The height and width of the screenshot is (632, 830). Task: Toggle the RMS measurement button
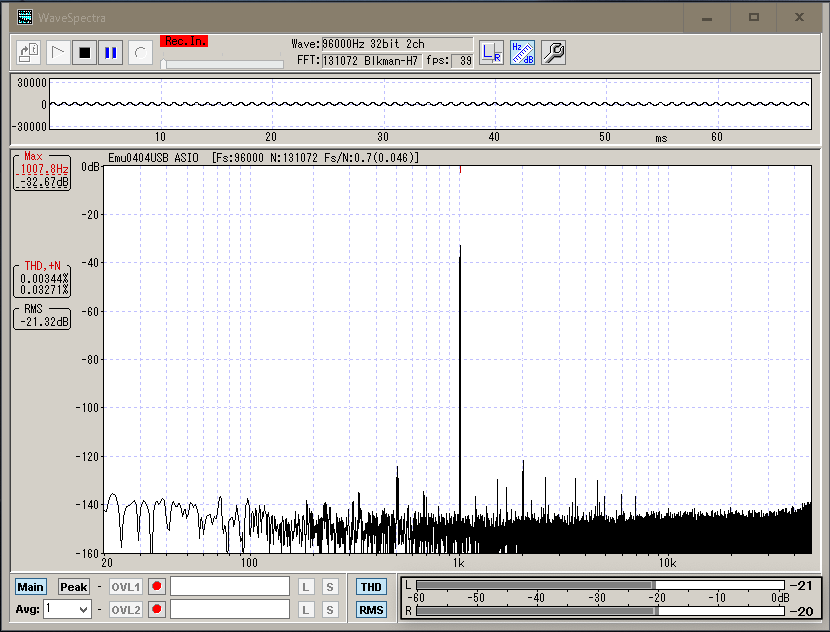pyautogui.click(x=371, y=609)
